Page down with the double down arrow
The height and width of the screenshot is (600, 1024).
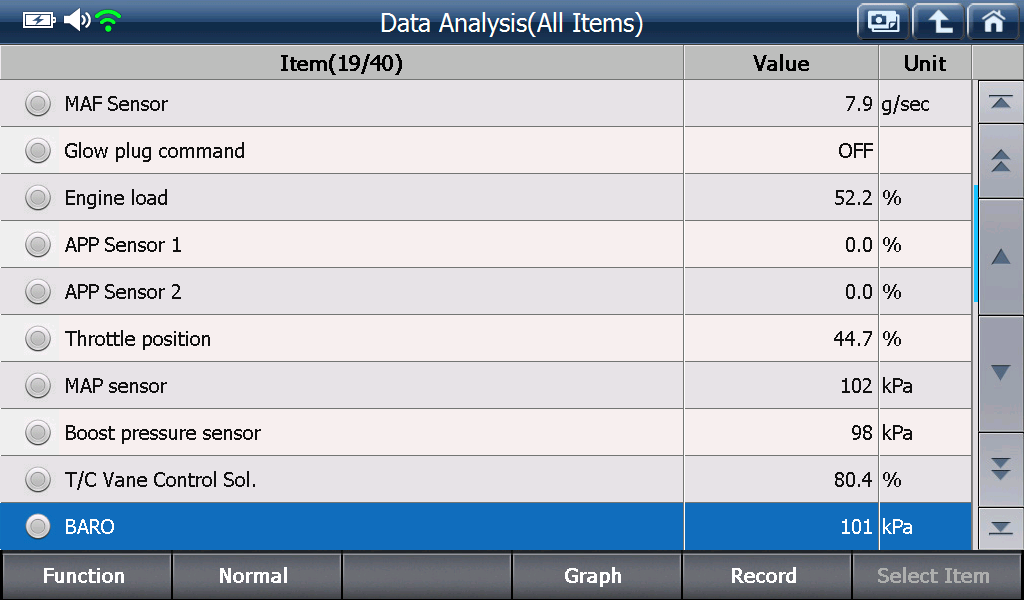coord(1000,469)
